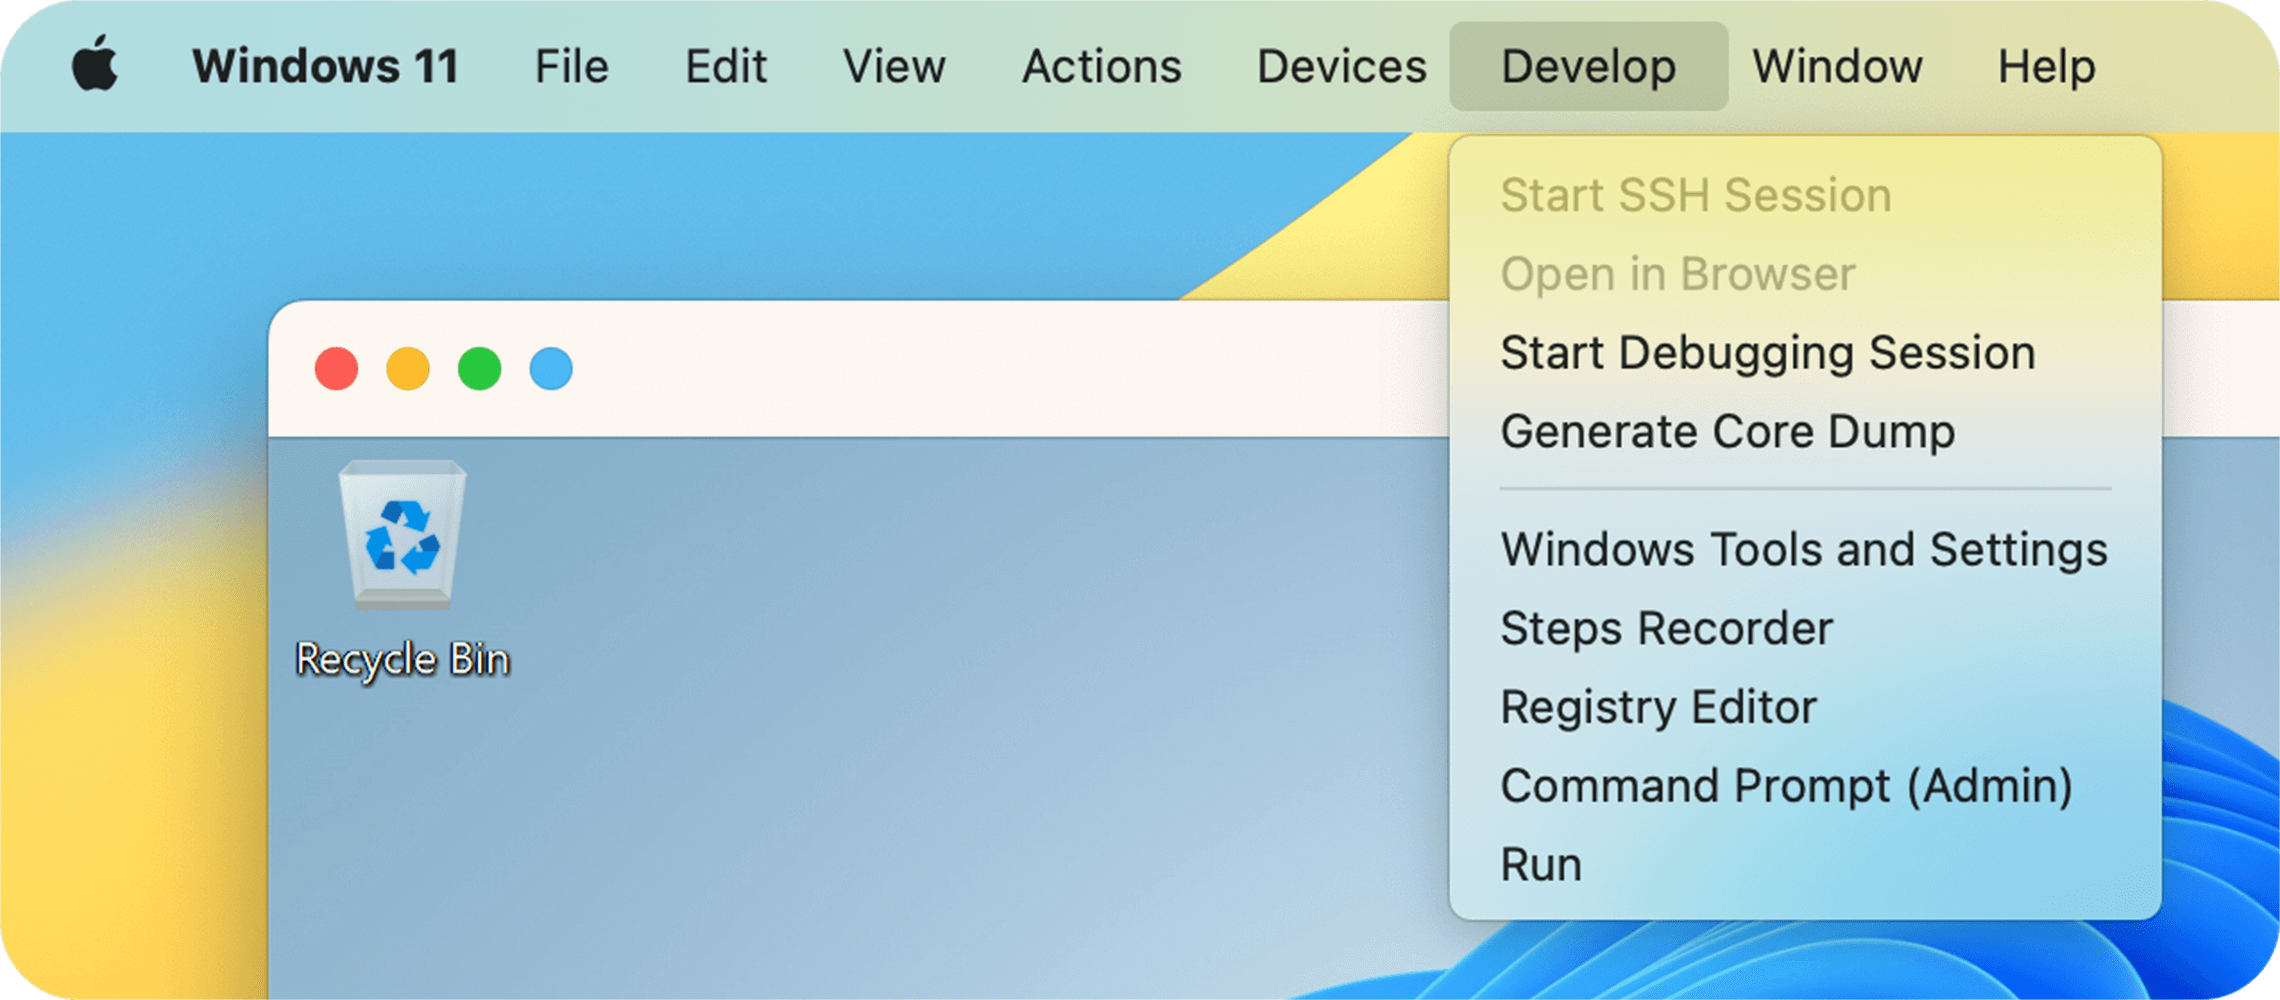Select the Recycle Bin label text
The width and height of the screenshot is (2280, 1000).
point(403,660)
